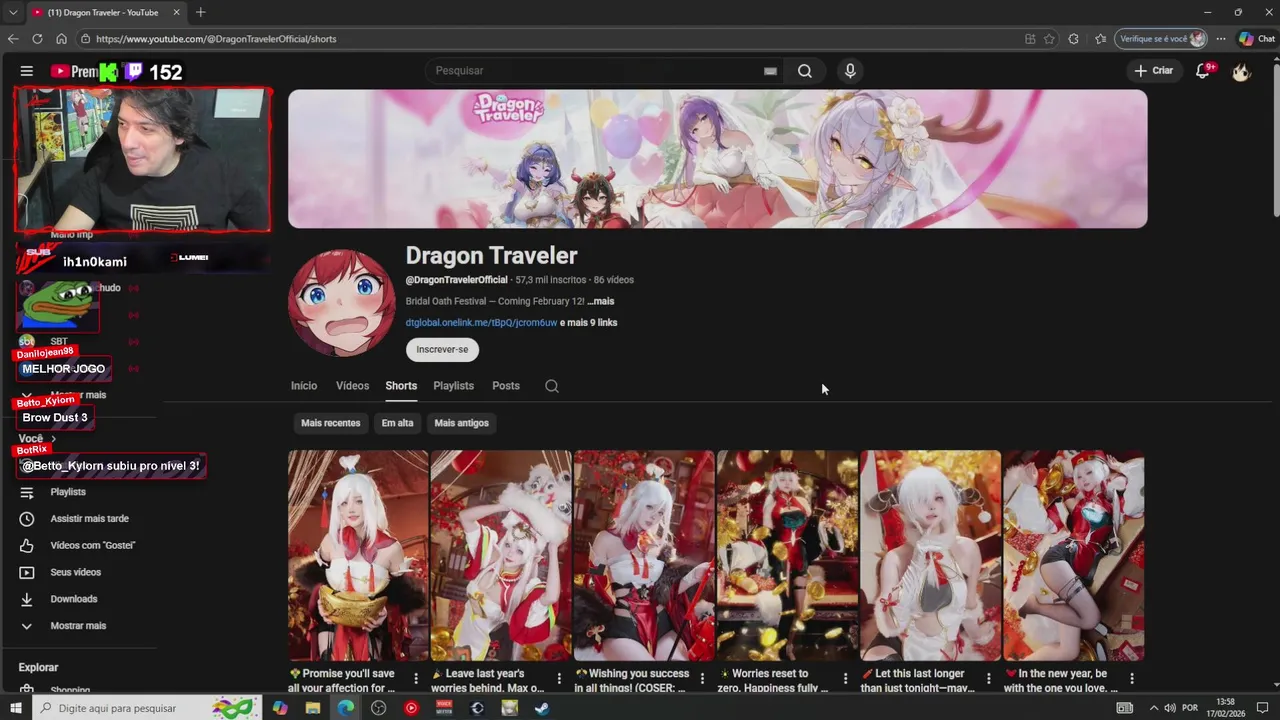Screen dimensions: 1280x720
Task: Switch to the Início tab
Action: (x=304, y=386)
